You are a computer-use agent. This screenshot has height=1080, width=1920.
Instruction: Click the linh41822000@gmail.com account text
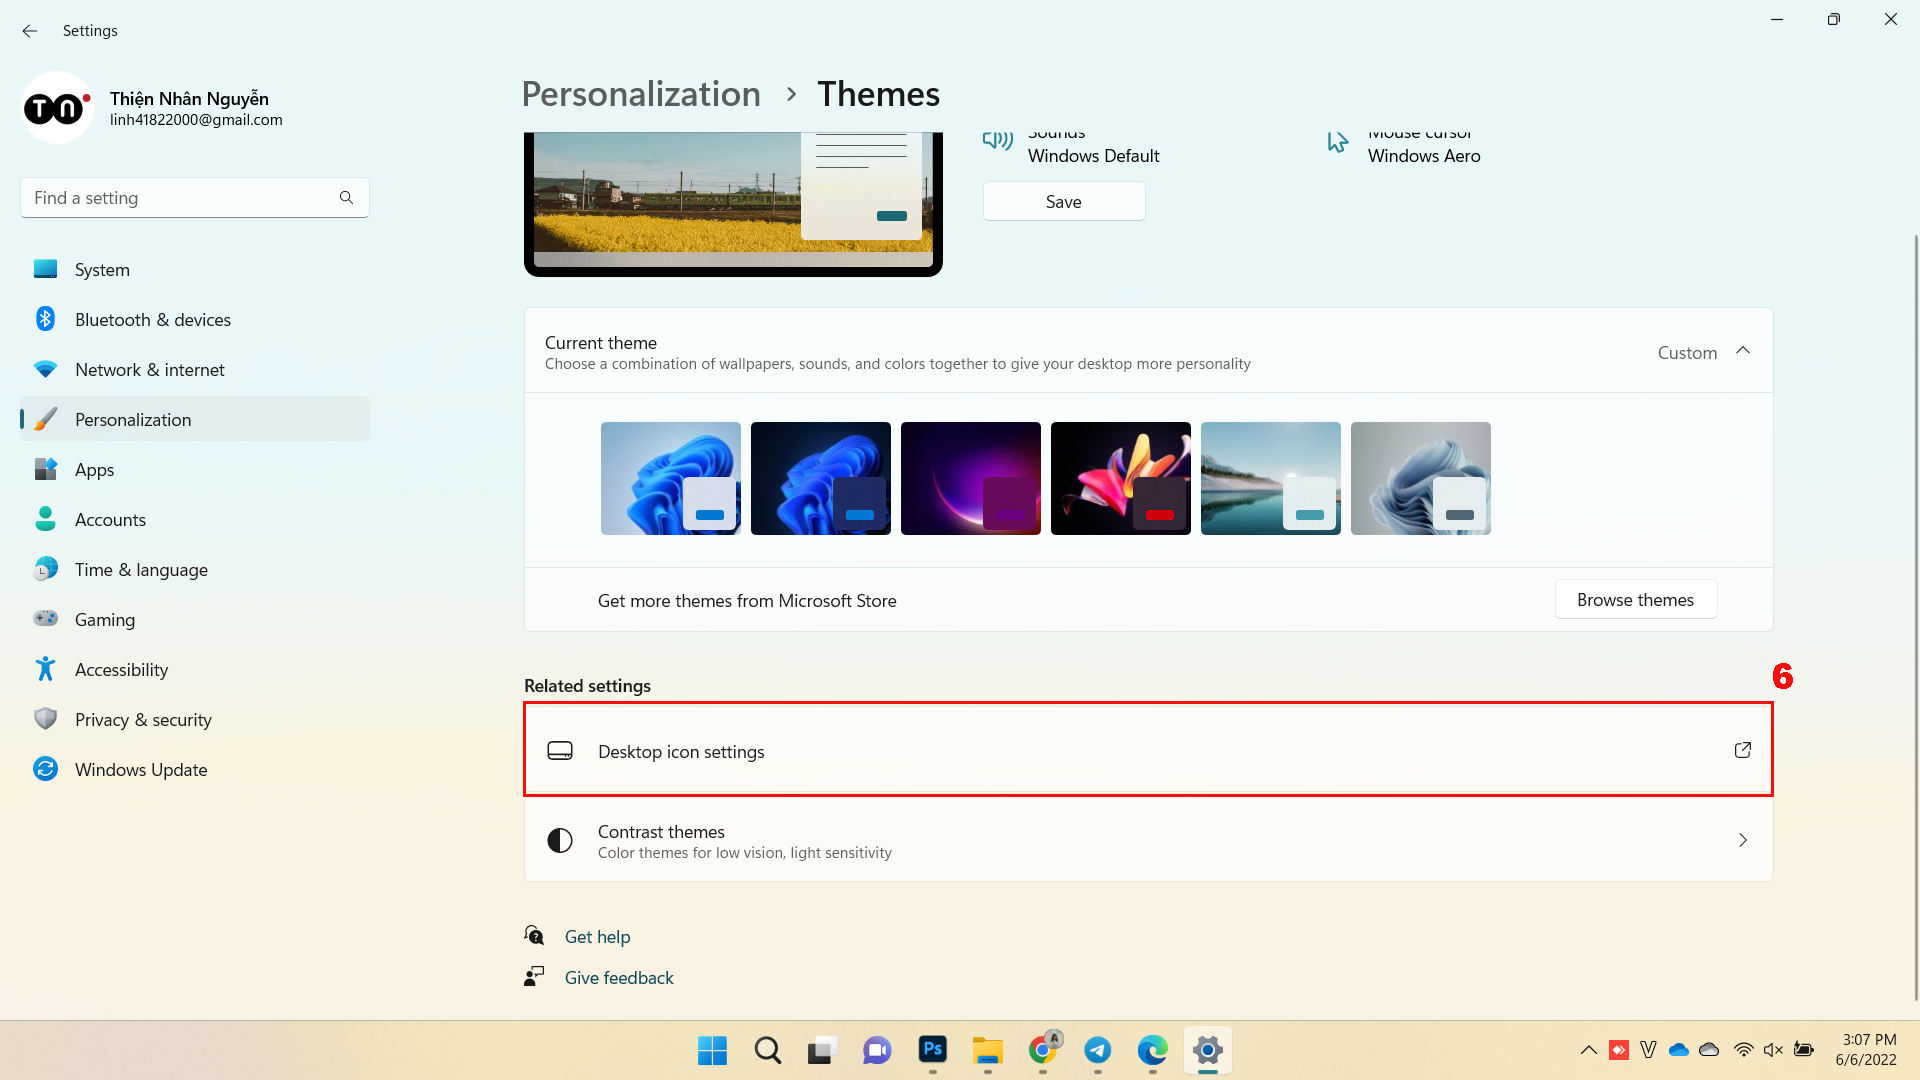point(196,120)
